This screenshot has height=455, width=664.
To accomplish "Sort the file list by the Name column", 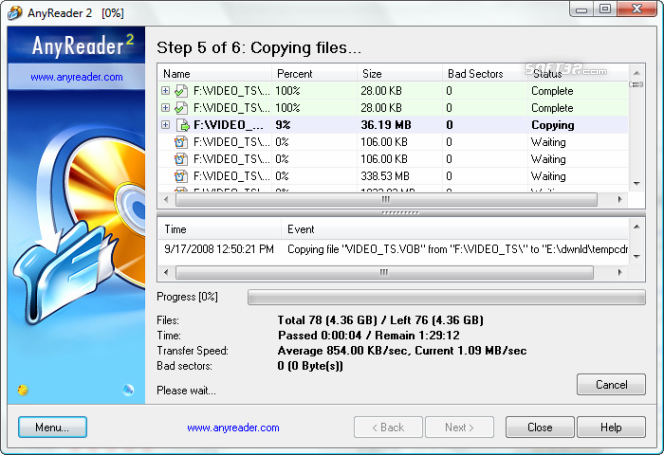I will [215, 74].
